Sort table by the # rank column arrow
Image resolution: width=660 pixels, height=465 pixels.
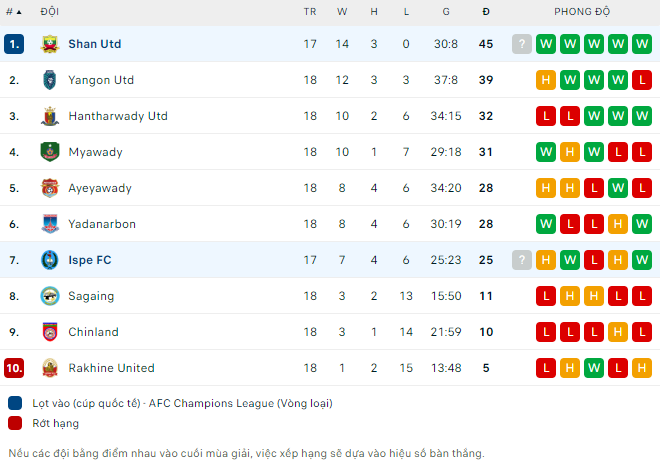pos(14,12)
